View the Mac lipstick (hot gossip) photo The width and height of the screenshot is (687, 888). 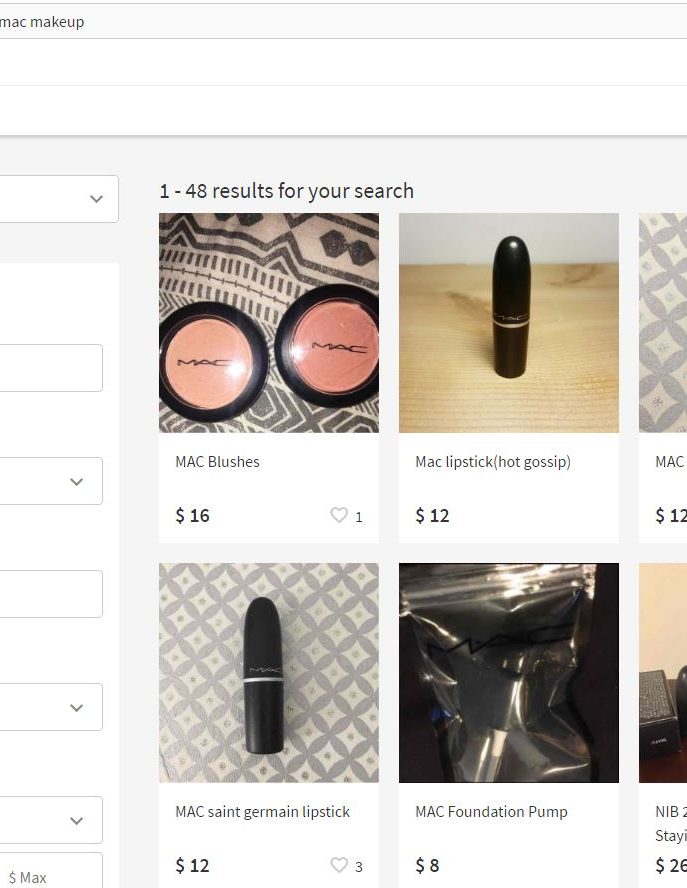click(509, 323)
